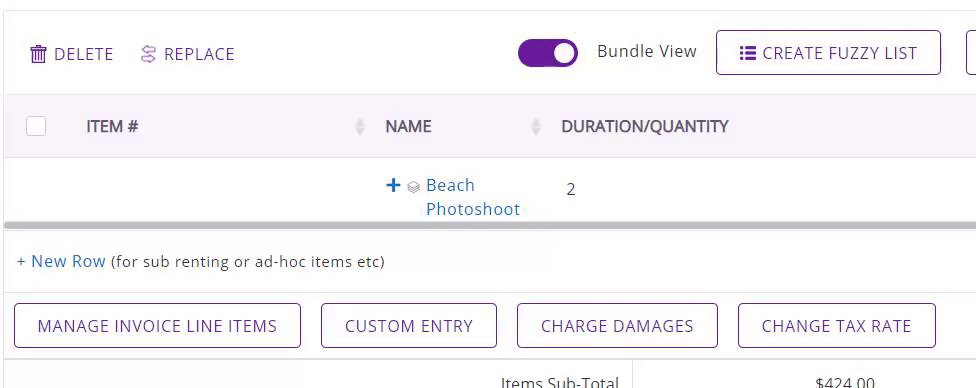Sort by Name using the sort arrows
The height and width of the screenshot is (388, 976).
click(535, 127)
